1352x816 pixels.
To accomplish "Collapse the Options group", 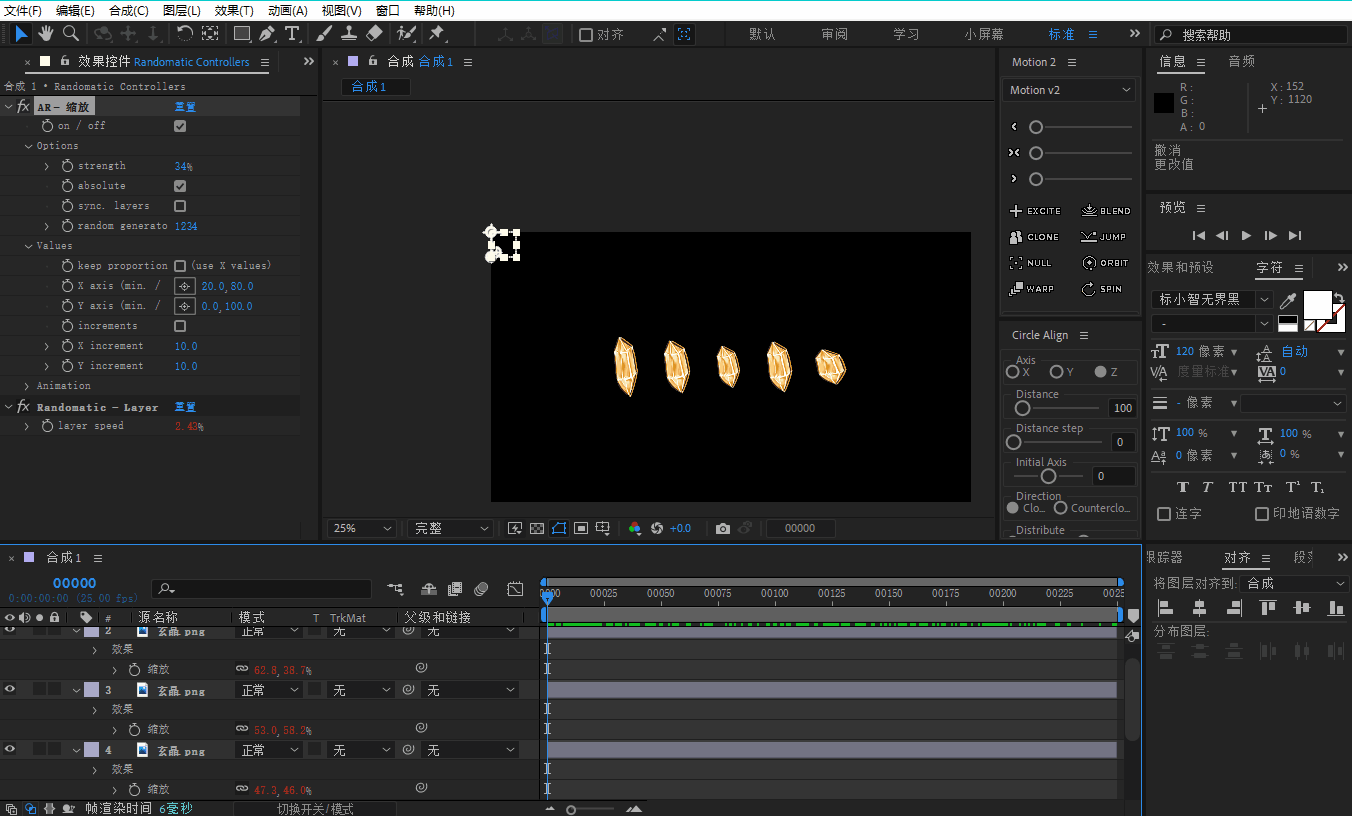I will (29, 146).
